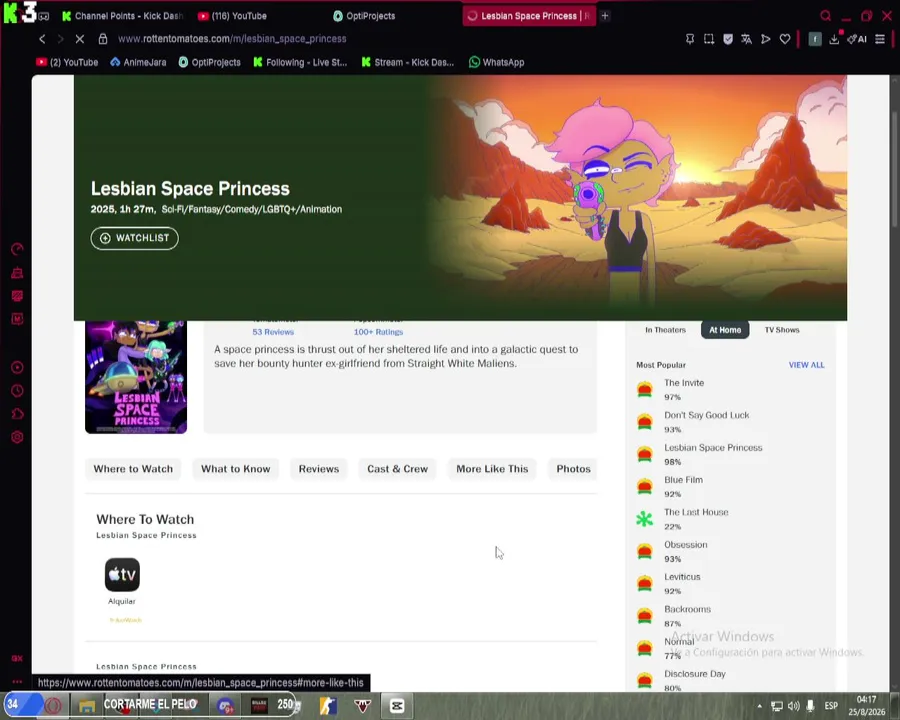Open The Invite in the popular list
The image size is (900, 720).
684,382
